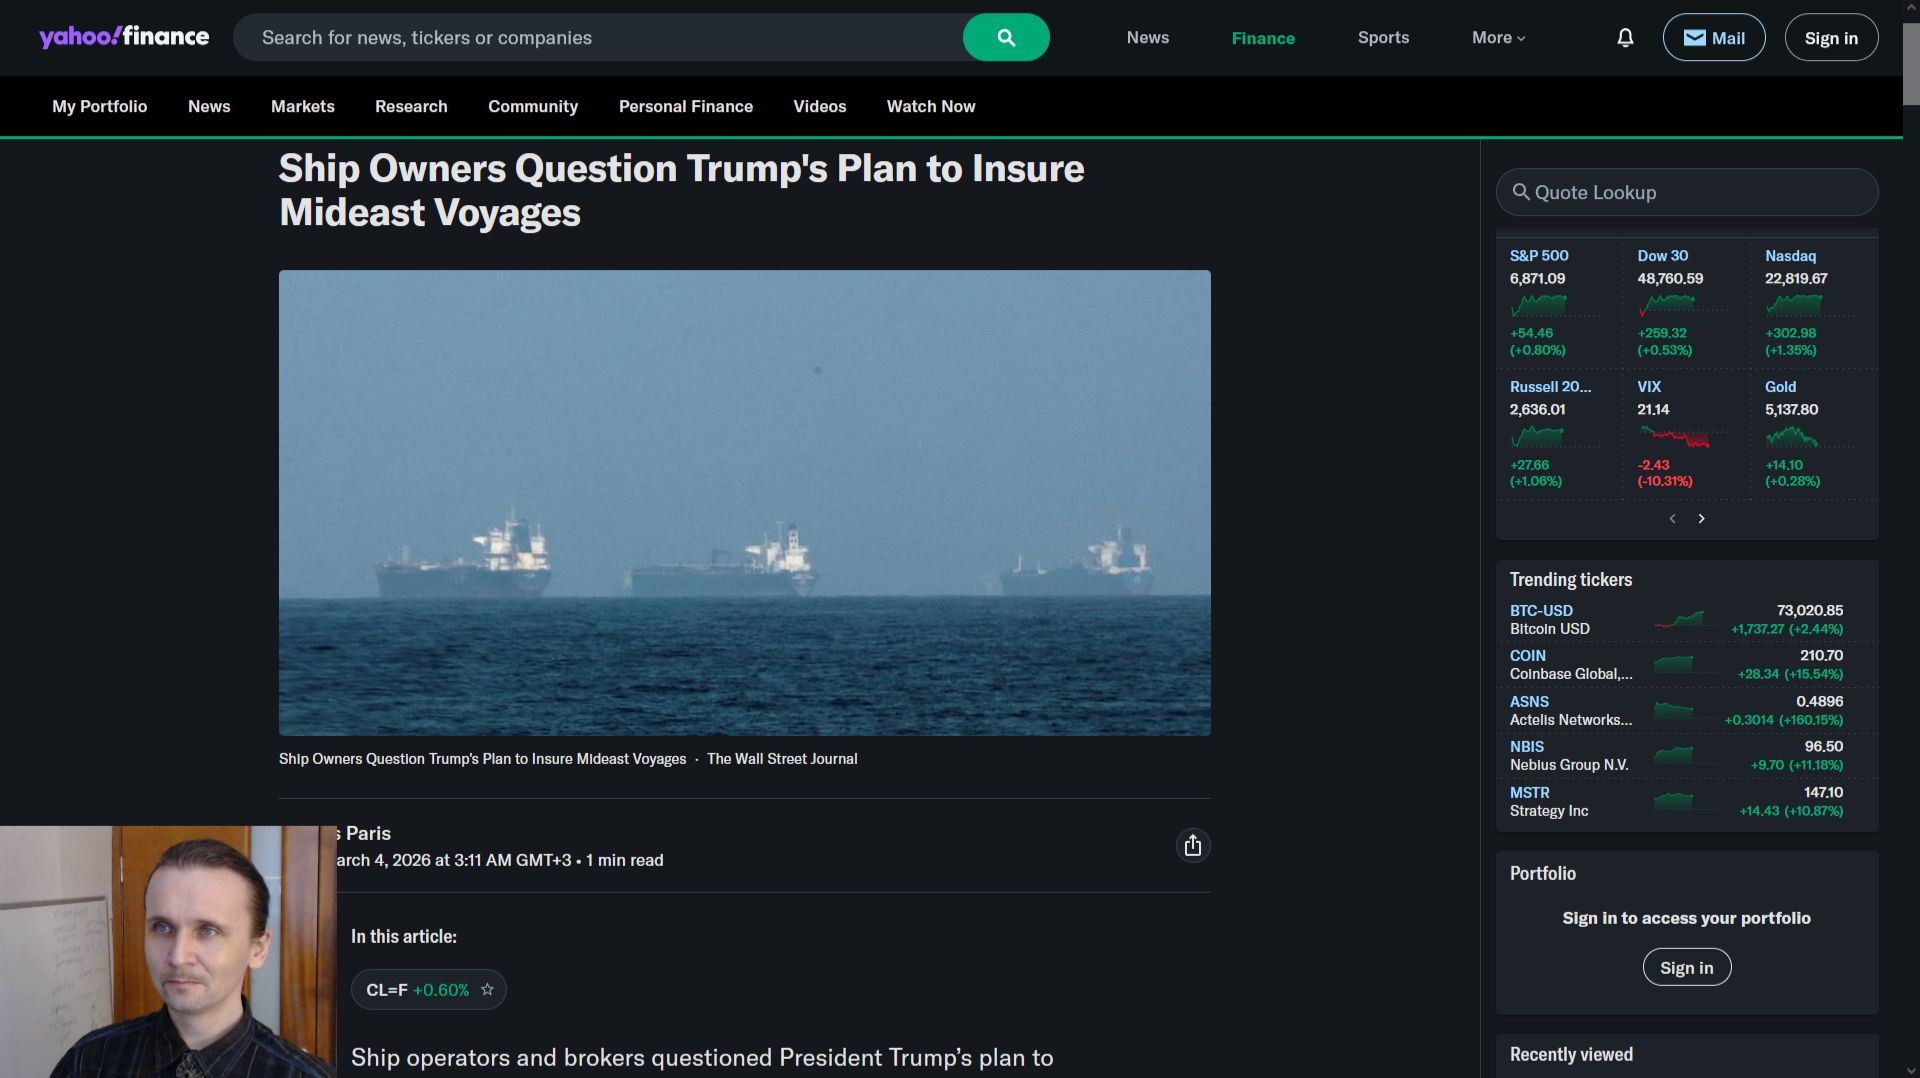1920x1078 pixels.
Task: Click the ships article image
Action: (x=744, y=503)
